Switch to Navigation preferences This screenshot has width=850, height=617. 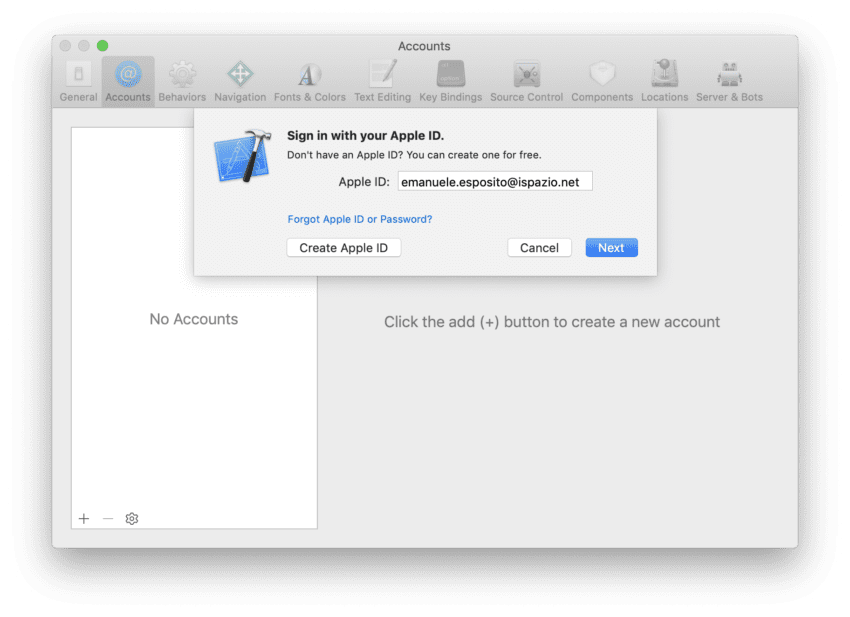click(x=240, y=81)
